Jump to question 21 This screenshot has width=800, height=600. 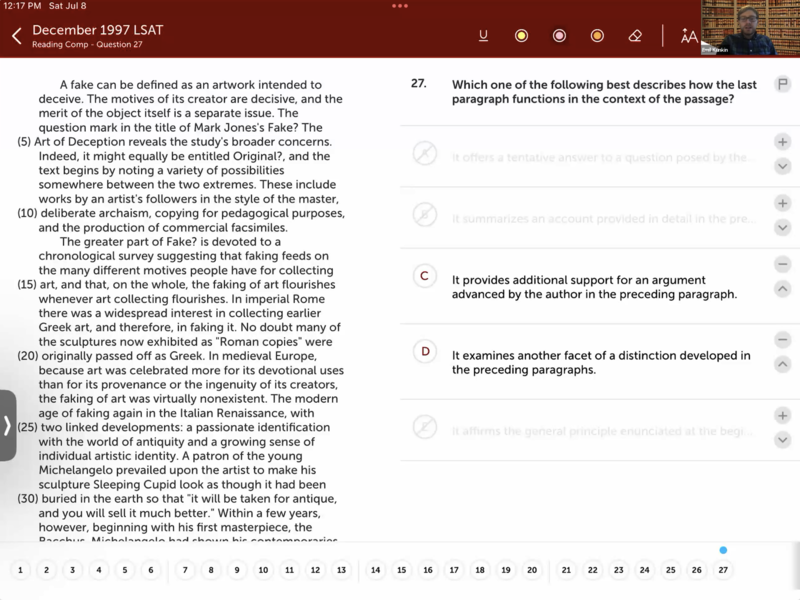pos(566,570)
